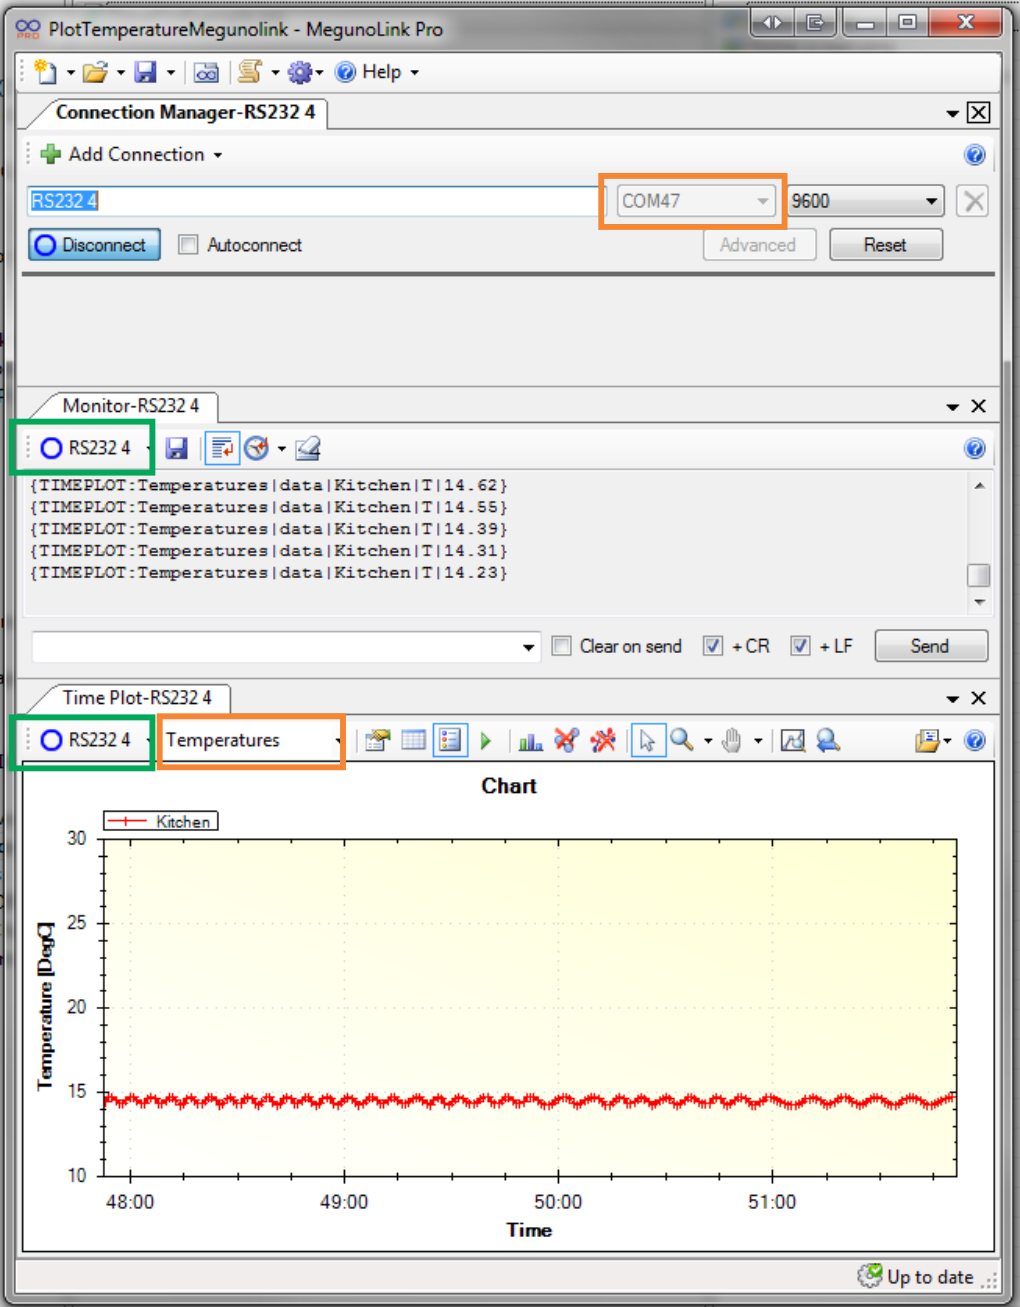Uncheck the + CR option
1020x1307 pixels.
coord(712,646)
